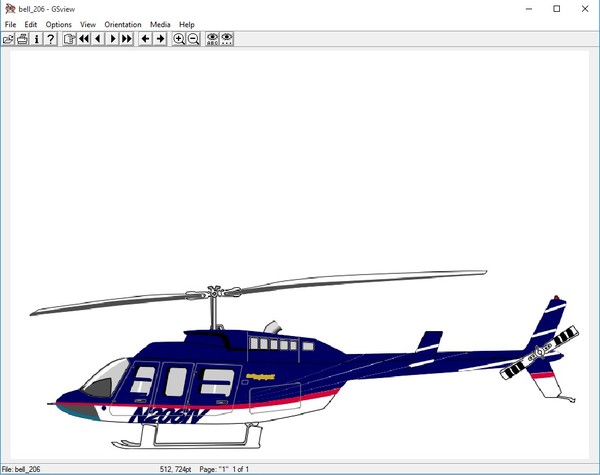Expand the Media menu
The image size is (600, 475).
click(160, 24)
